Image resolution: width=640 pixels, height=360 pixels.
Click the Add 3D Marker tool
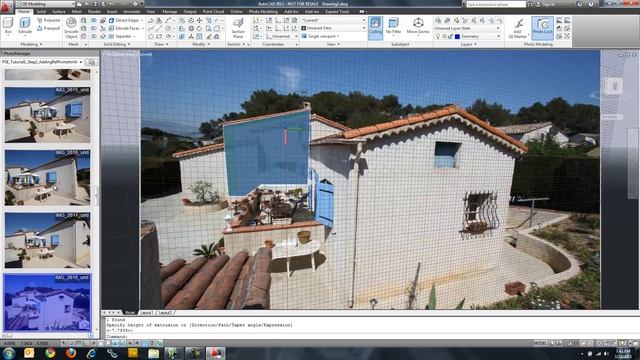pos(518,28)
